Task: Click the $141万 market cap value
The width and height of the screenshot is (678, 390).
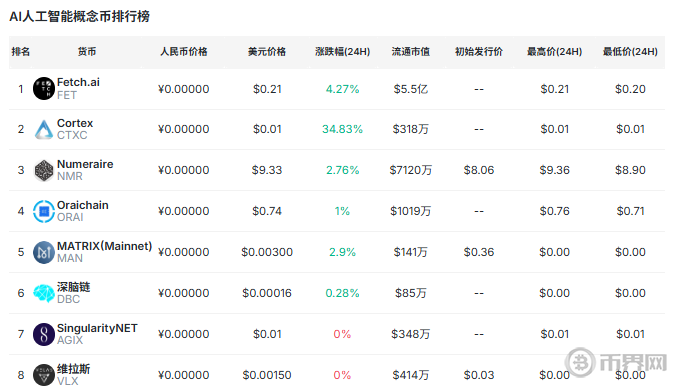Action: (x=411, y=252)
